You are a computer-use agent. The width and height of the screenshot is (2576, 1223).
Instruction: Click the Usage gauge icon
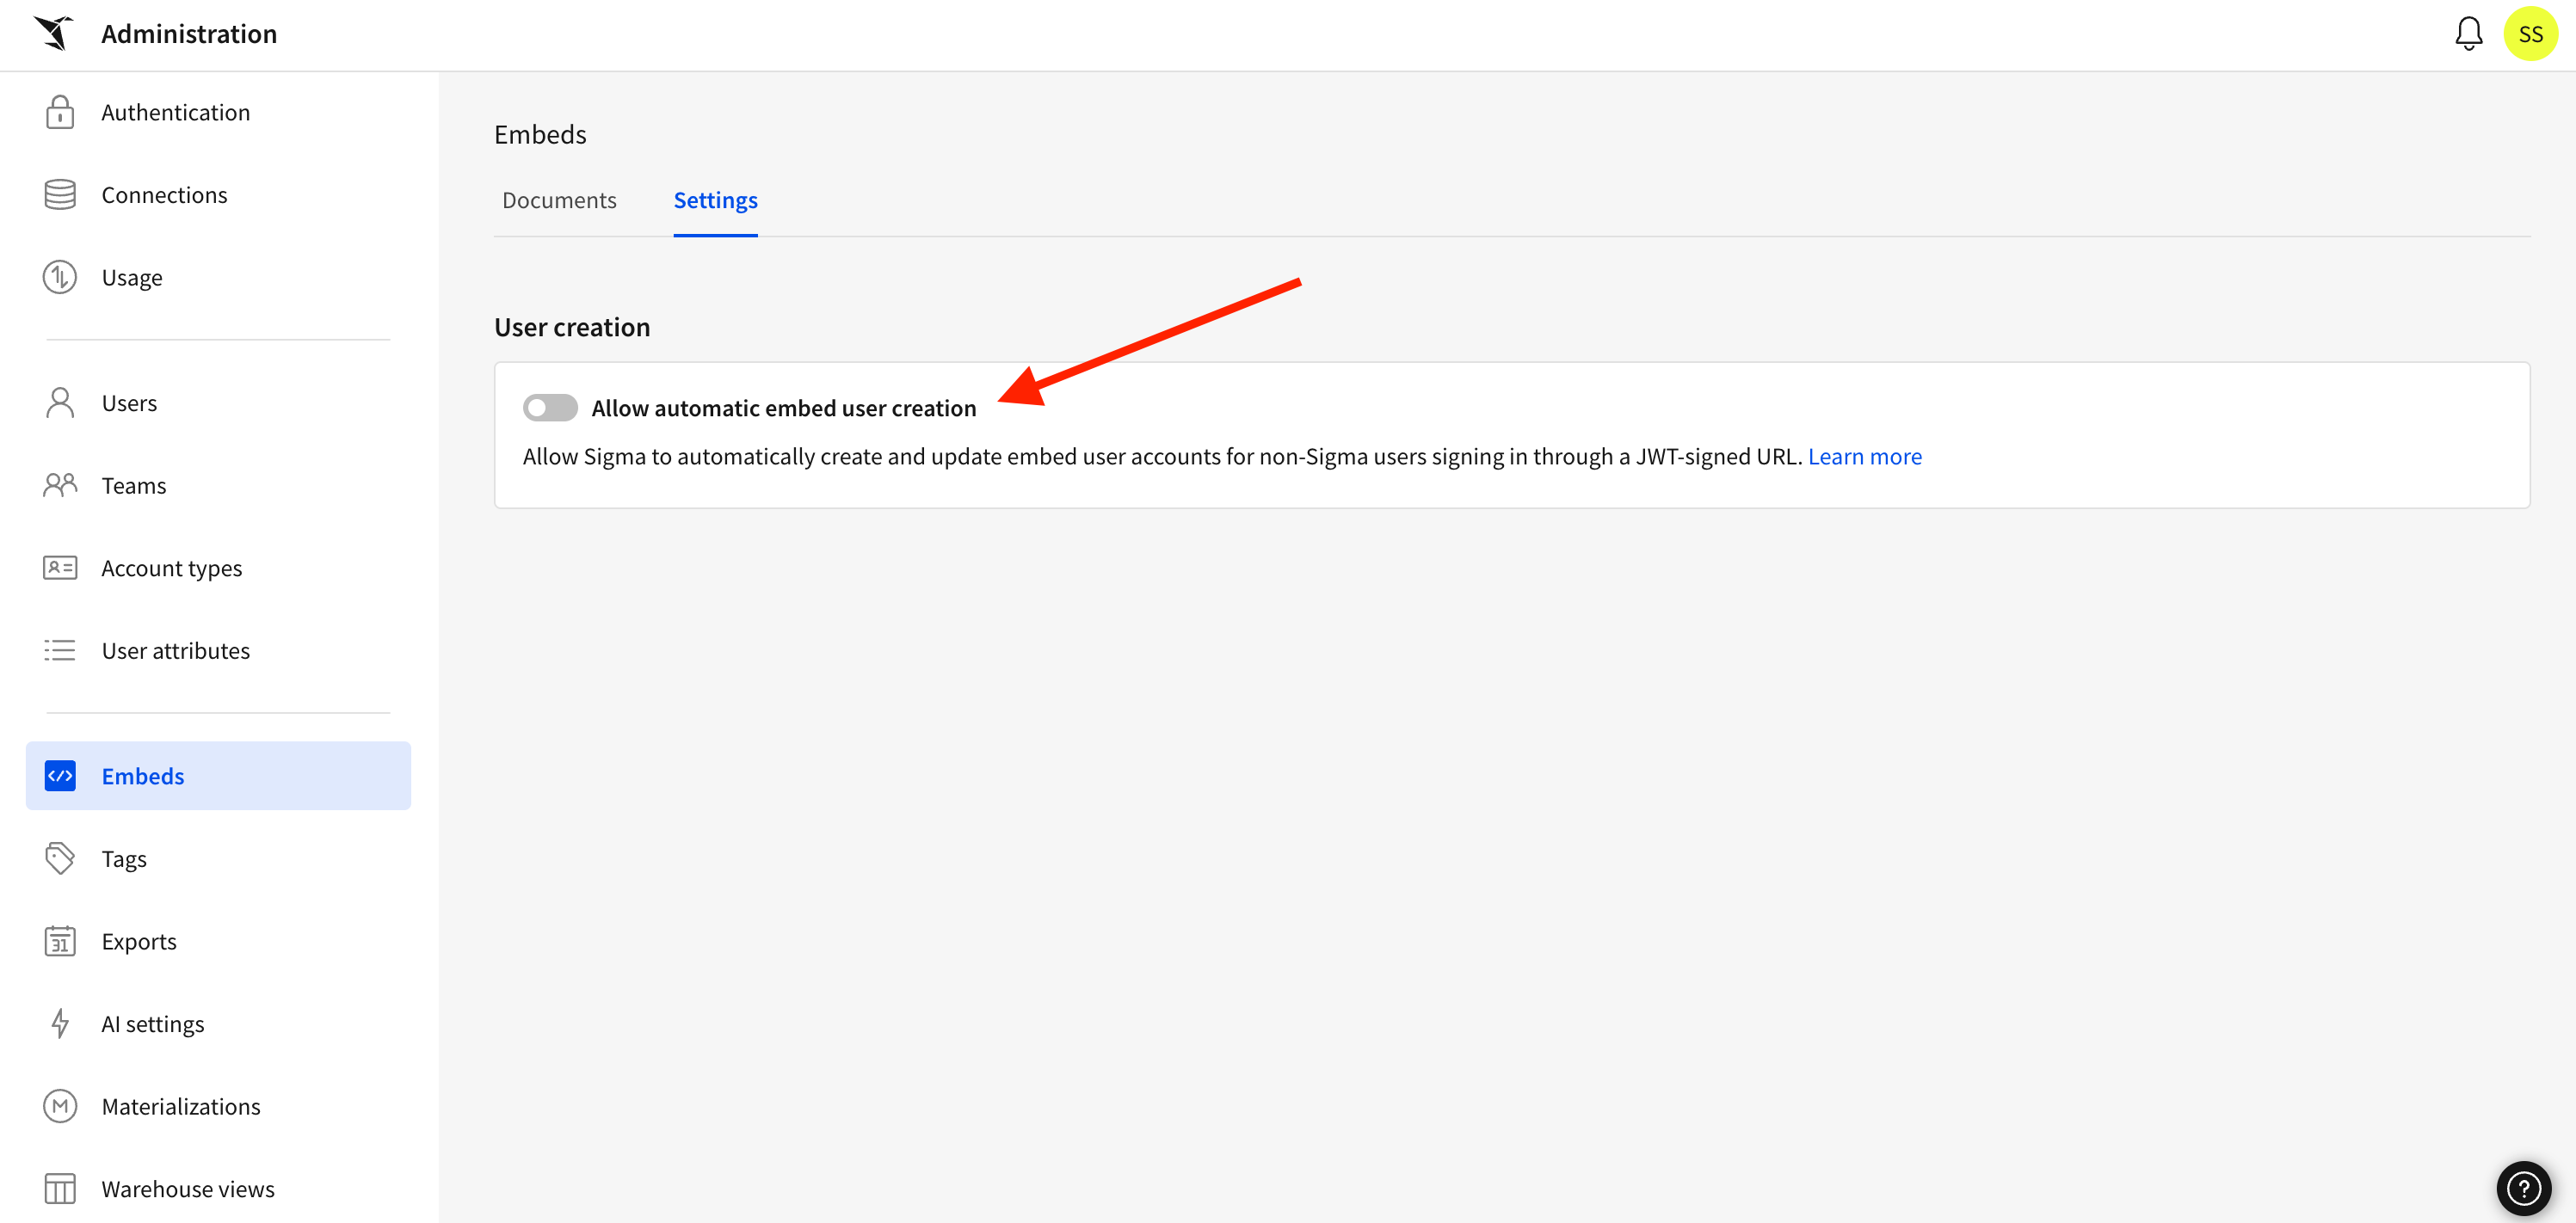[x=60, y=277]
